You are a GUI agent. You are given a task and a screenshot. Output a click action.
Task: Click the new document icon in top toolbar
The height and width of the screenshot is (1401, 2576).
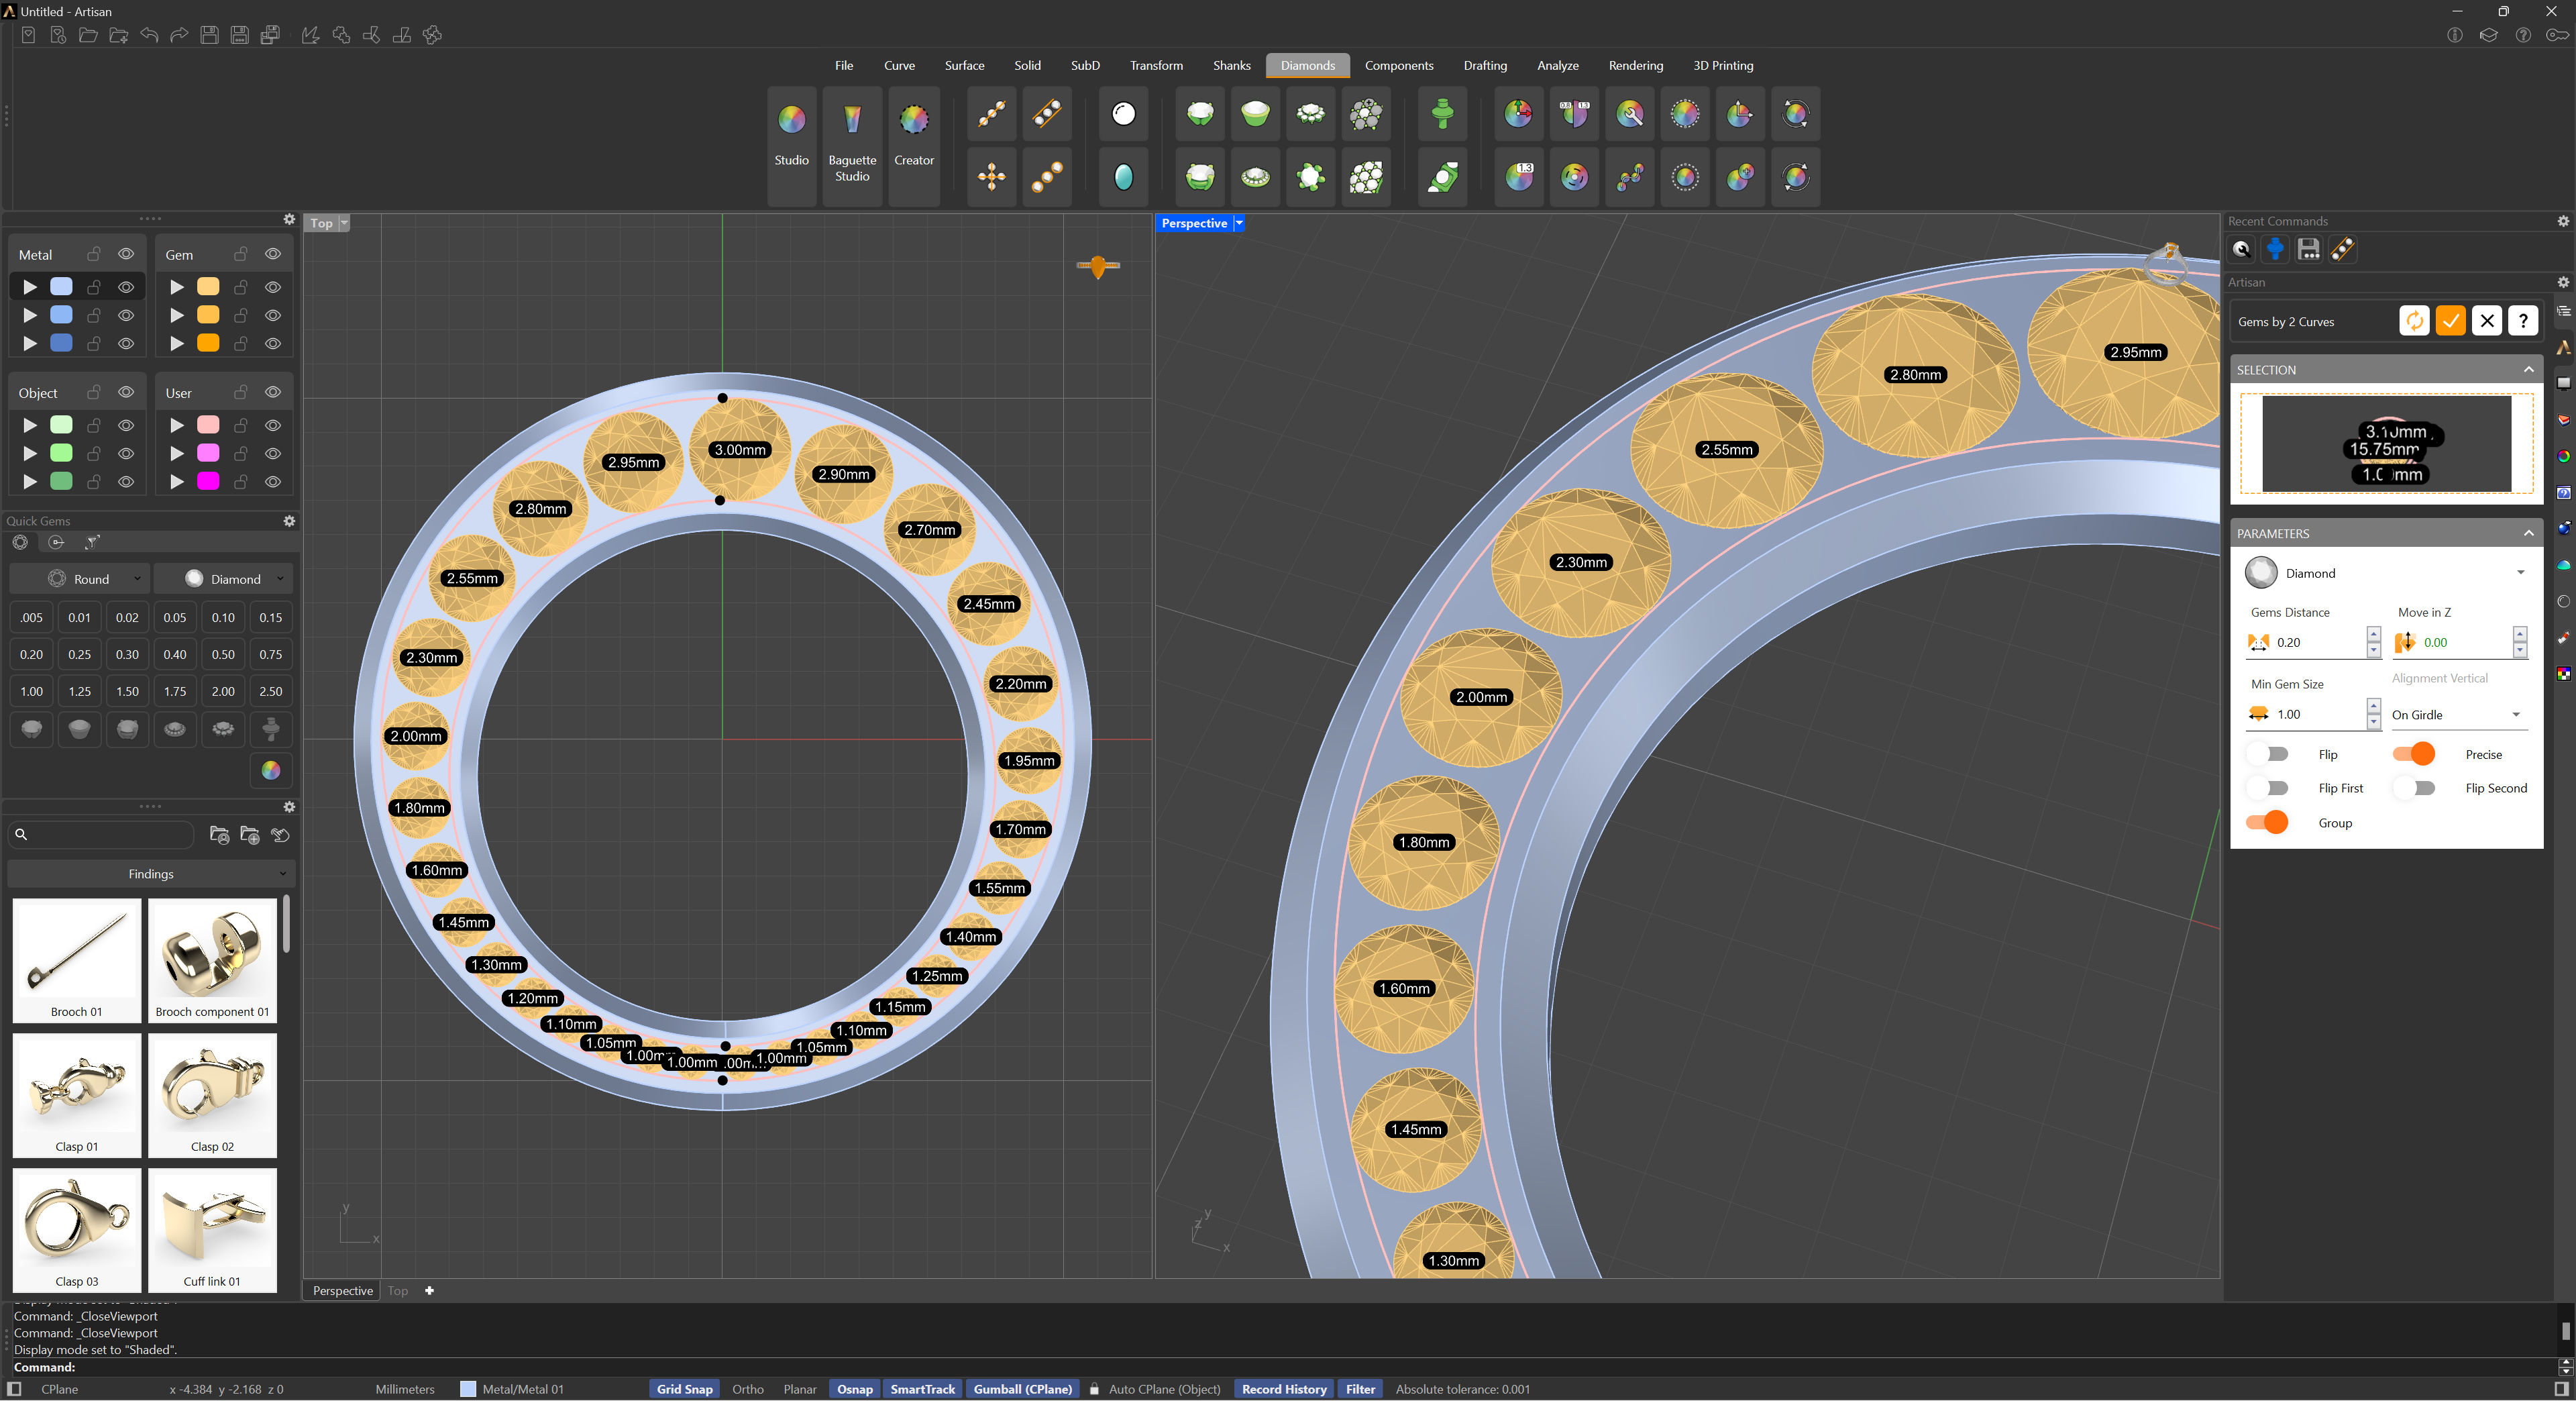[28, 35]
